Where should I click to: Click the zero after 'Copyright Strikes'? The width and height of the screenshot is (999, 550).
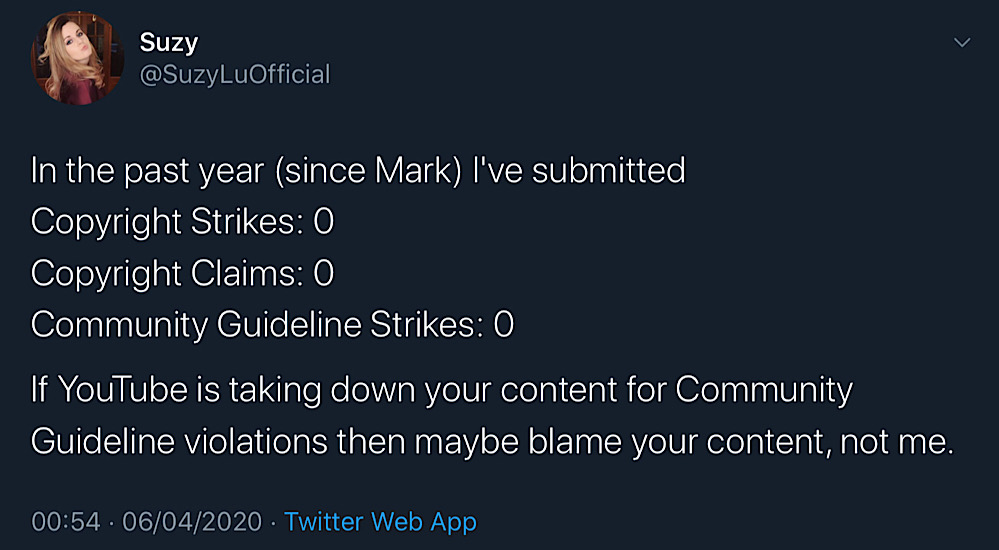[x=324, y=222]
